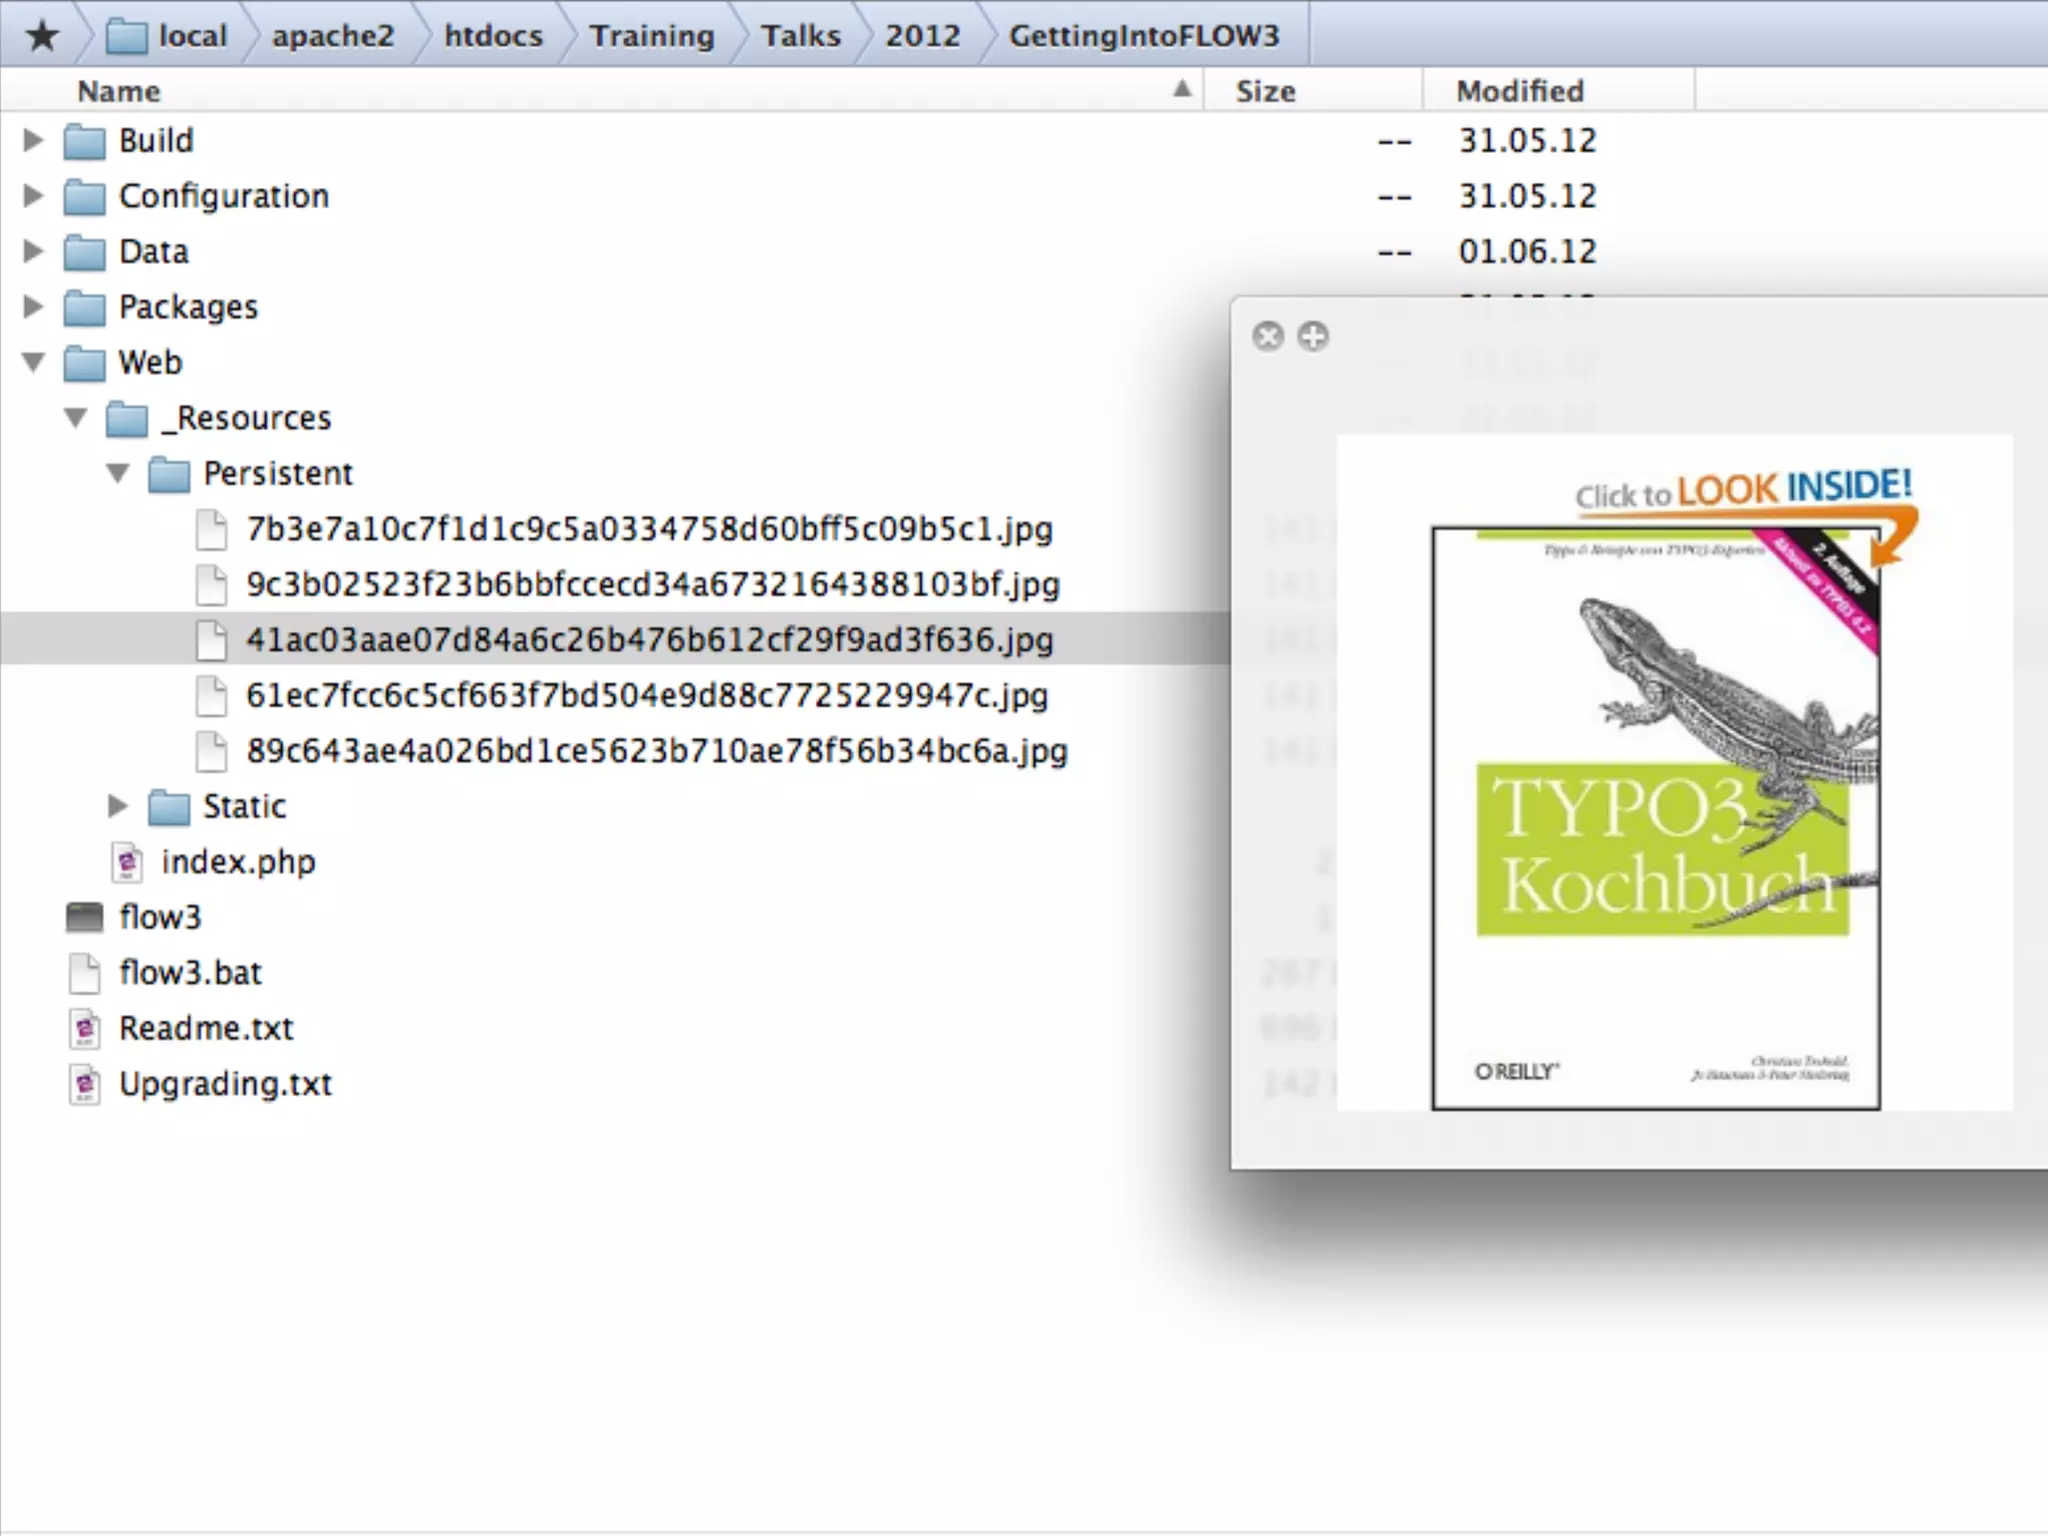Go to htdocs in the path bar
The height and width of the screenshot is (1536, 2048).
(x=493, y=36)
